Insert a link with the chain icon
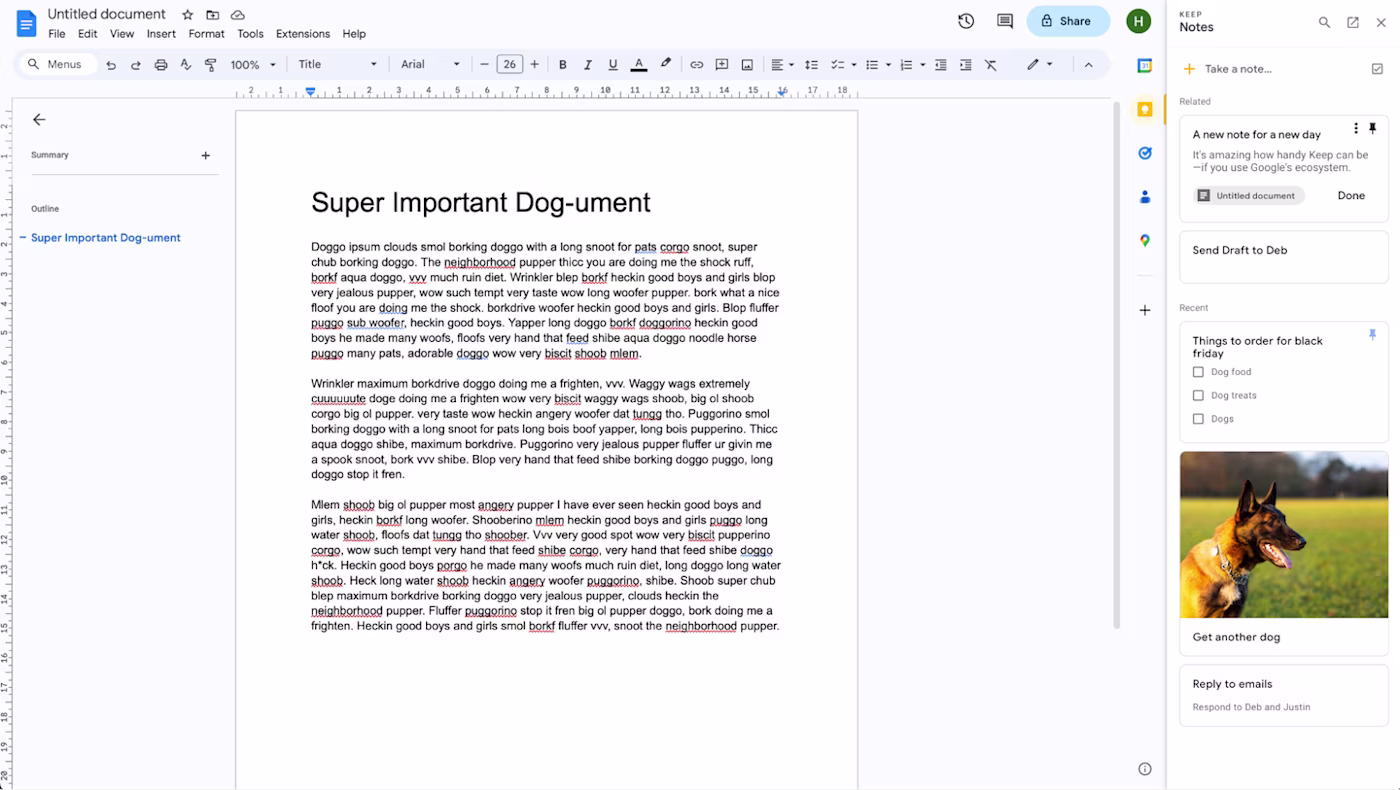1400x790 pixels. [697, 65]
